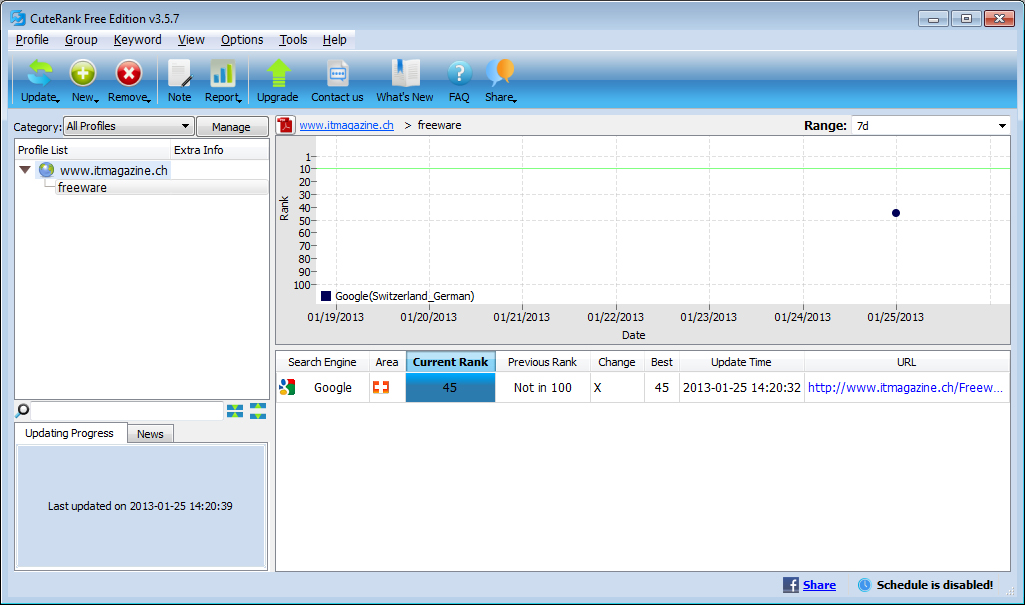Click the Update Time column header
The height and width of the screenshot is (605, 1025).
coord(741,362)
